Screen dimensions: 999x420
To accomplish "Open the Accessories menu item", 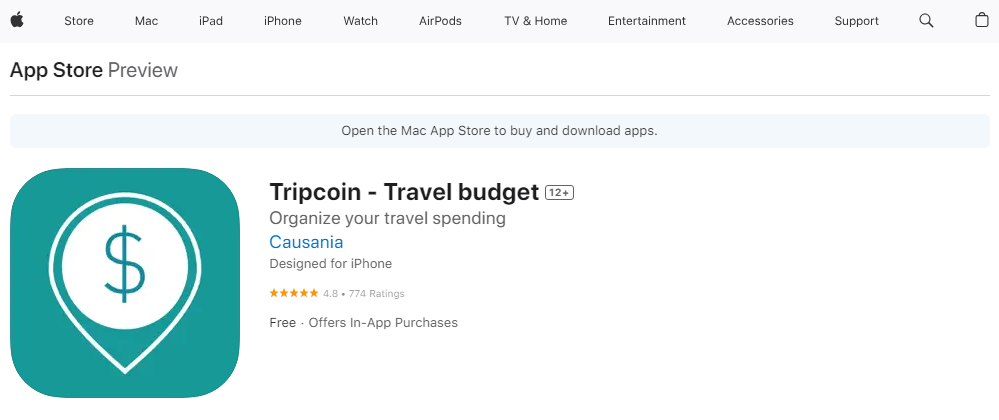I will (760, 21).
